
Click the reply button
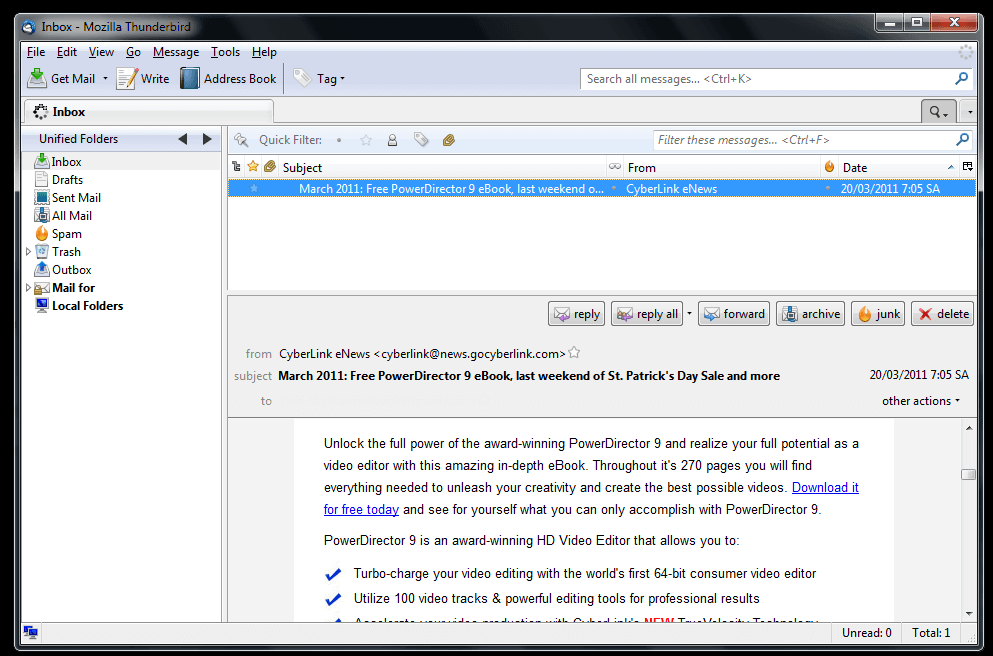click(577, 314)
